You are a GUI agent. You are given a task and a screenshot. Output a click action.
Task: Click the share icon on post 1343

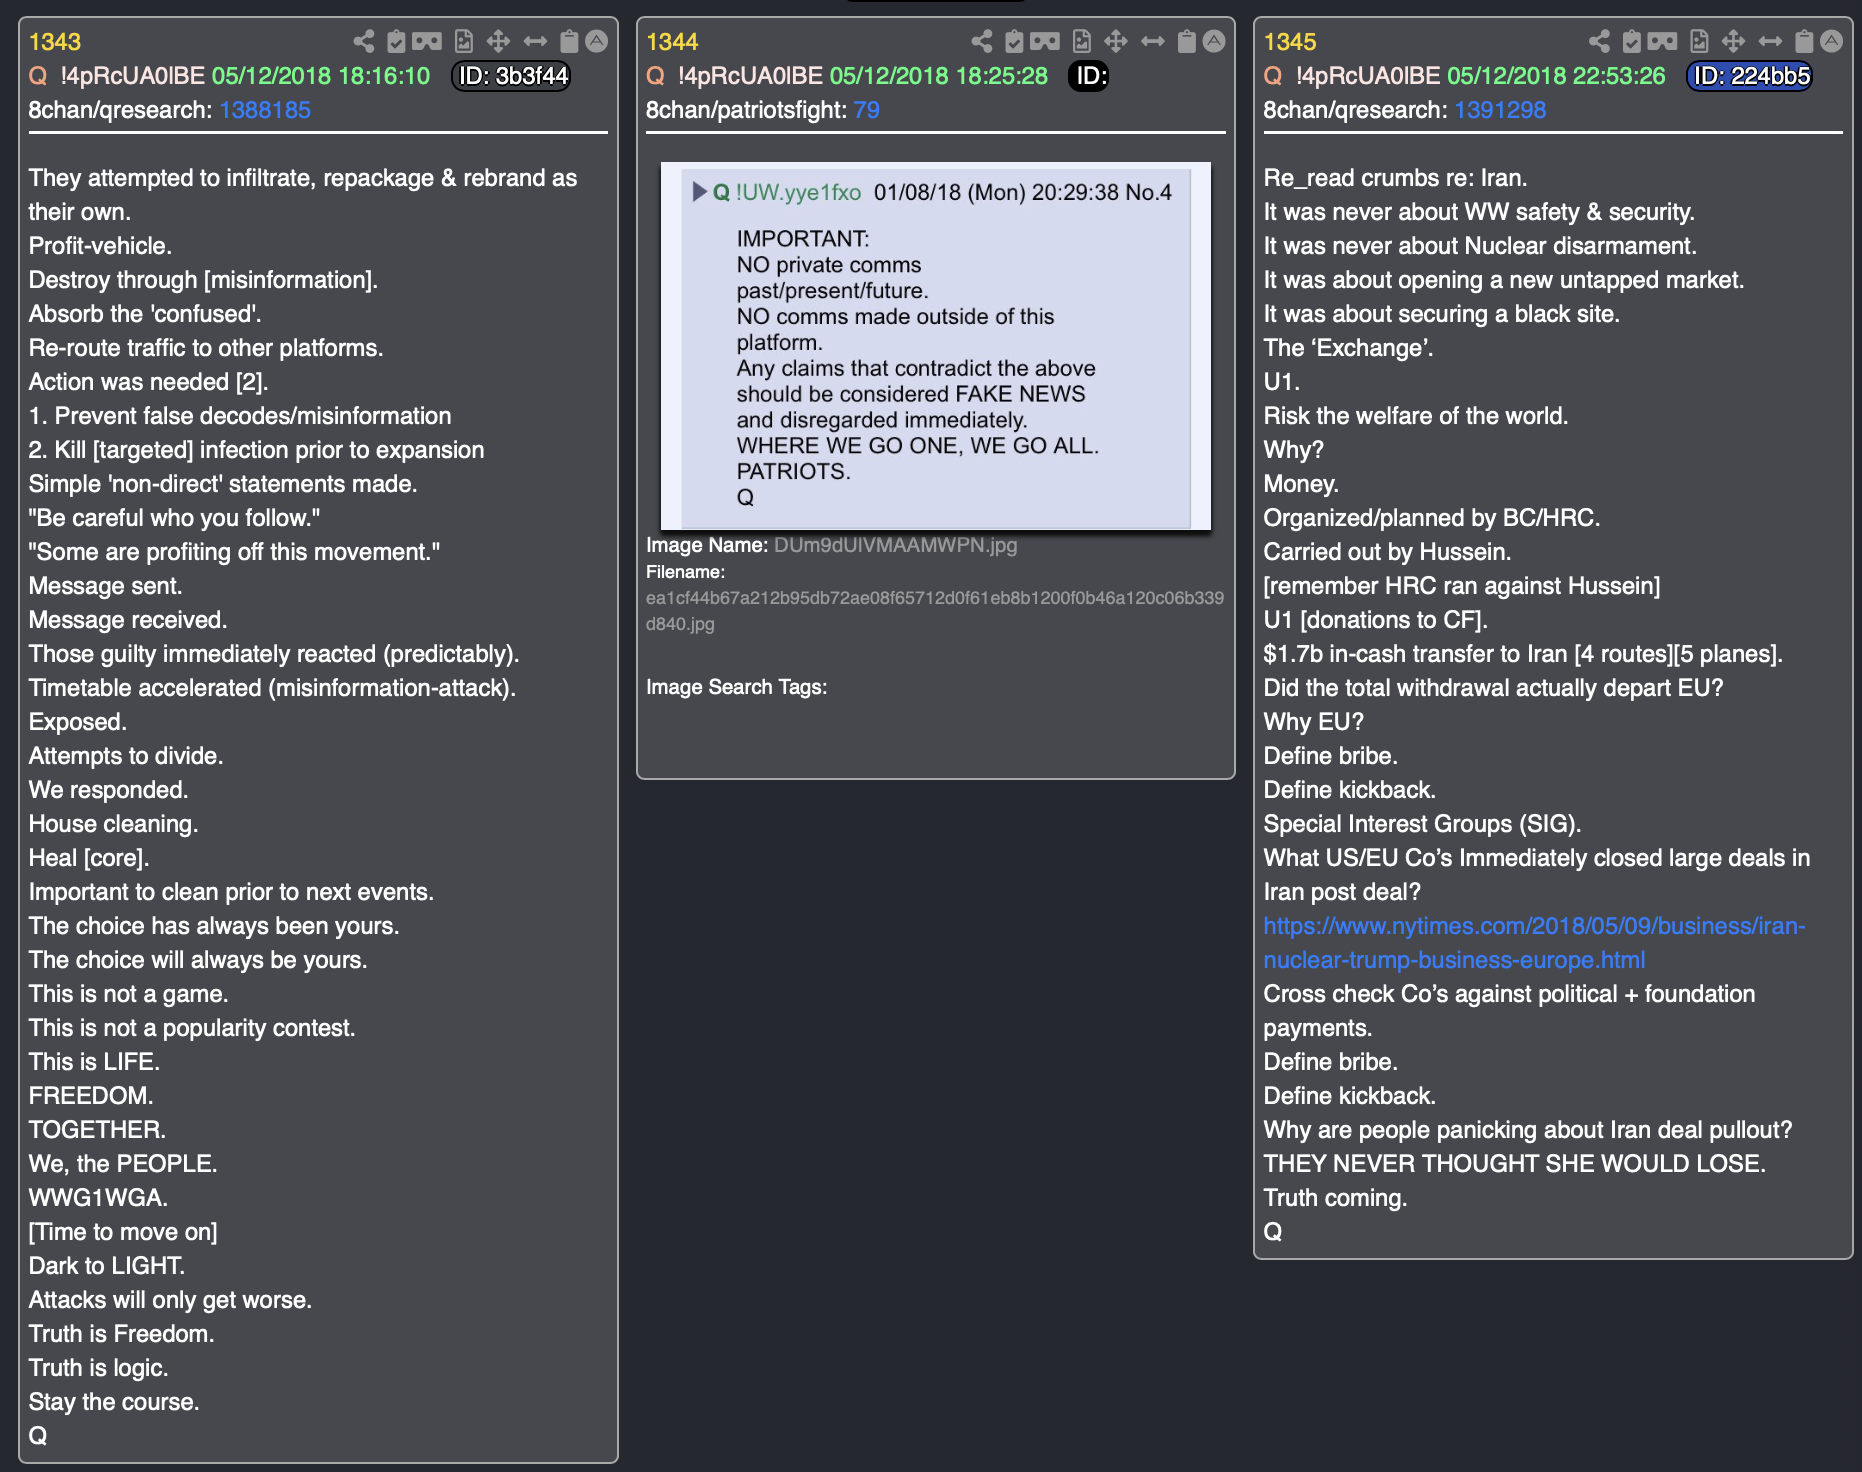coord(364,41)
